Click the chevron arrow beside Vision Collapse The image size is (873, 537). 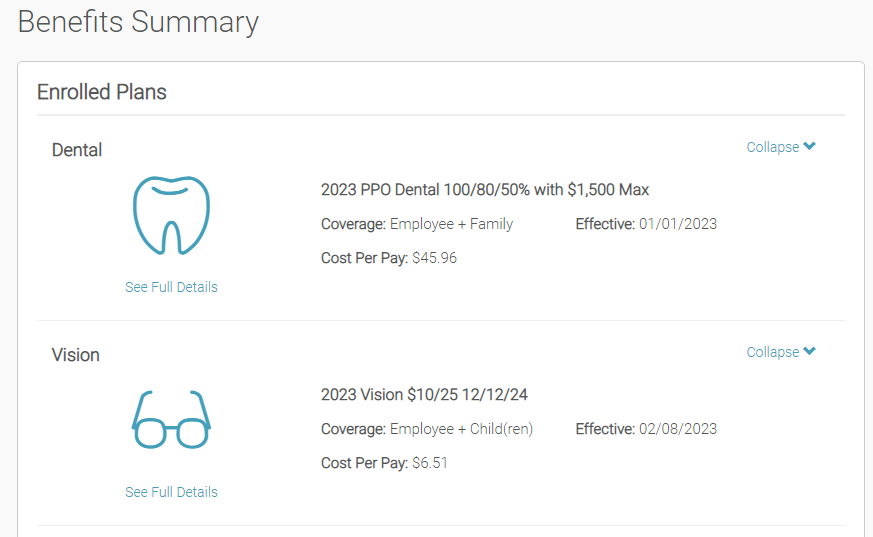[810, 351]
